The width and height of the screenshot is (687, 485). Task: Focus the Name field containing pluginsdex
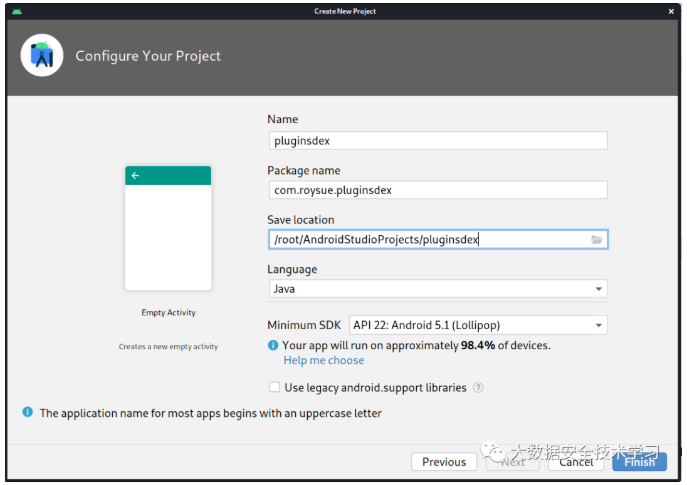[x=437, y=141]
